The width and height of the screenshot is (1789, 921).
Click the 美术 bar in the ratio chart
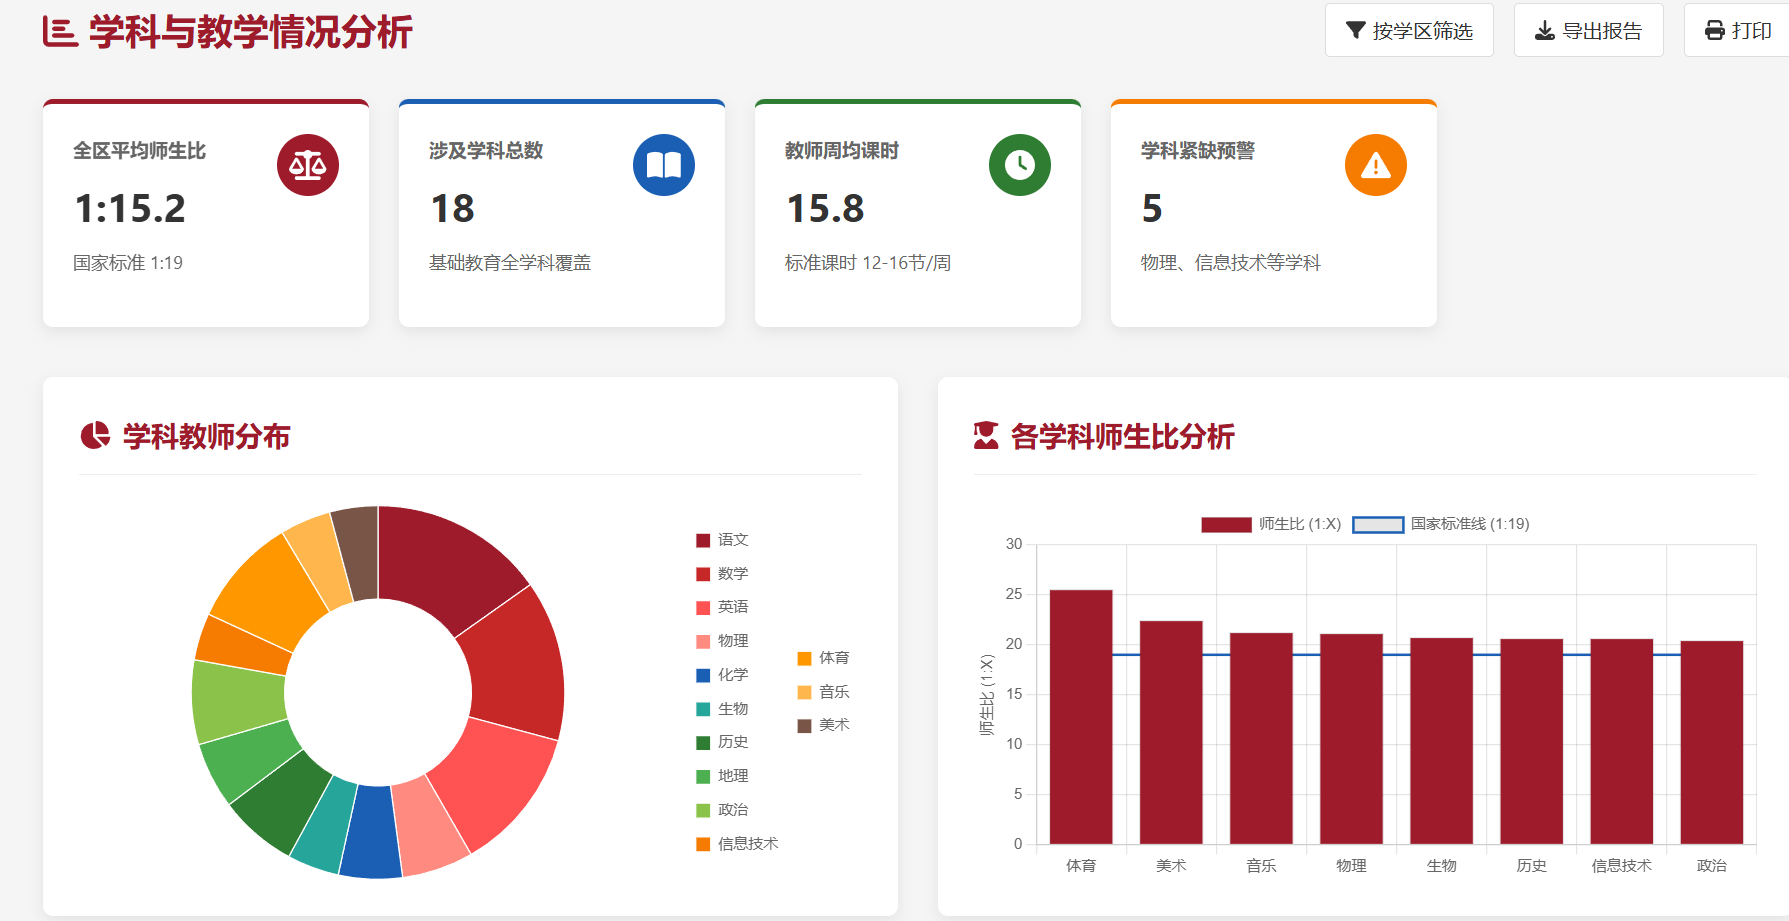[x=1171, y=732]
